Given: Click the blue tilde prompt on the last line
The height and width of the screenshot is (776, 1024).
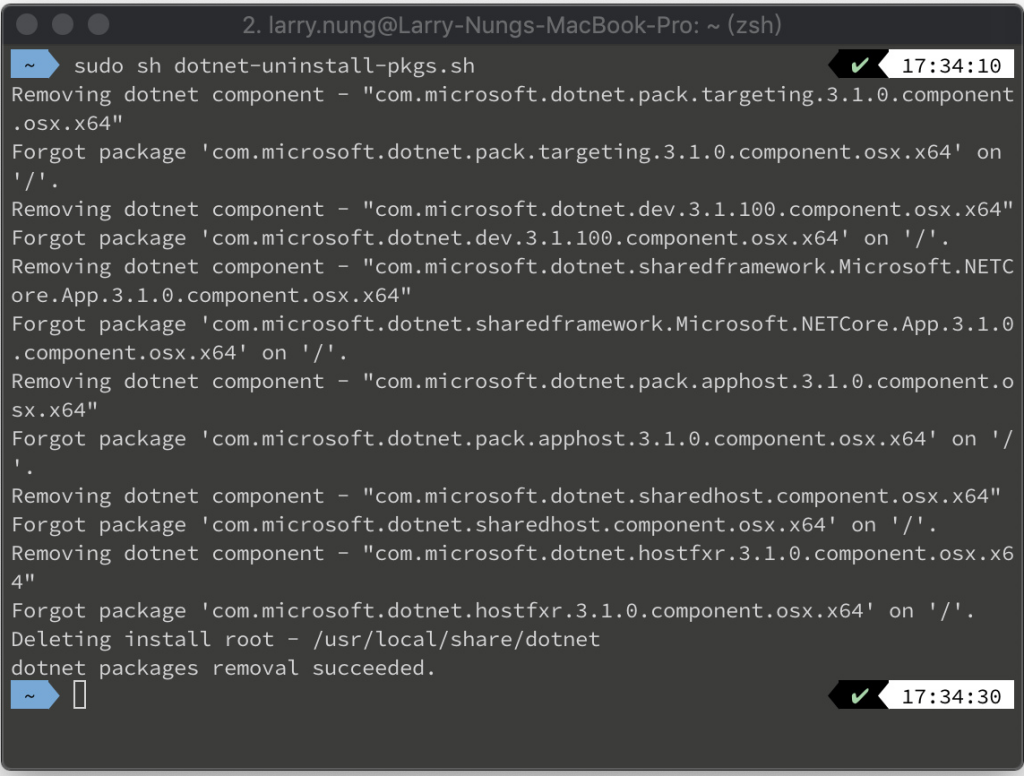Looking at the screenshot, I should pos(35,696).
